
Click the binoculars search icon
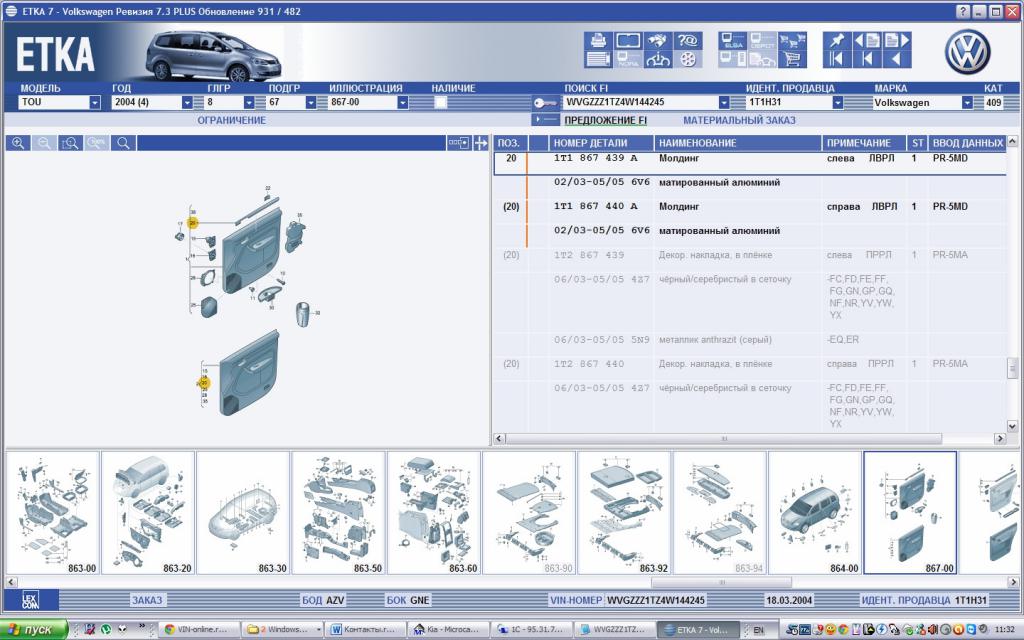658,40
